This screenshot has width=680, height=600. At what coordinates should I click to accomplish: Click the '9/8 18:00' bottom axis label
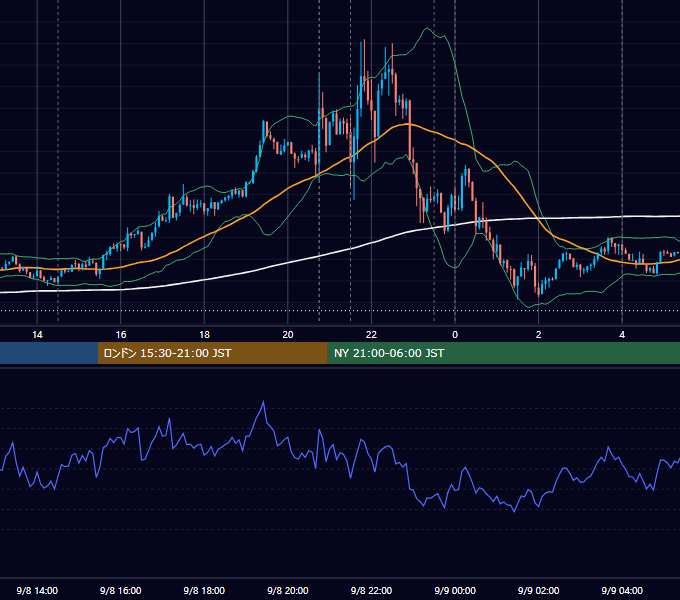[204, 590]
